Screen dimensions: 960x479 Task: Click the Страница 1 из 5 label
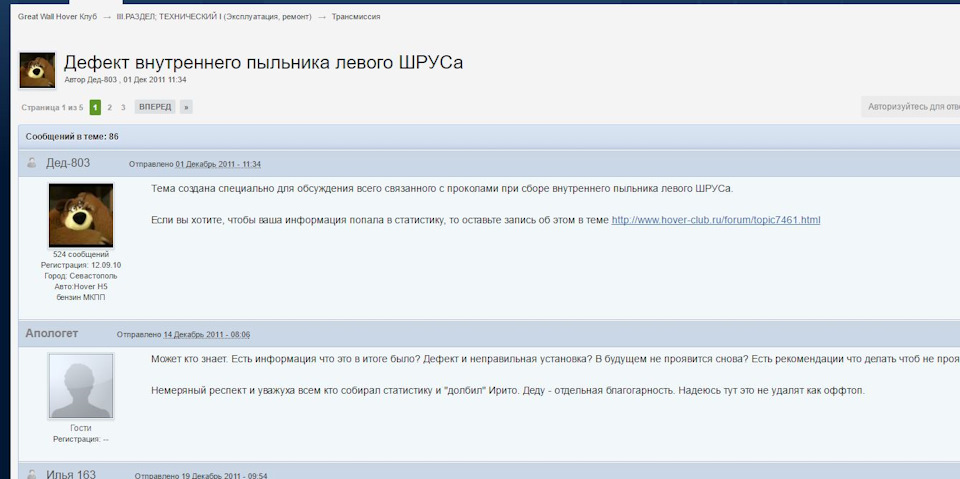(52, 107)
